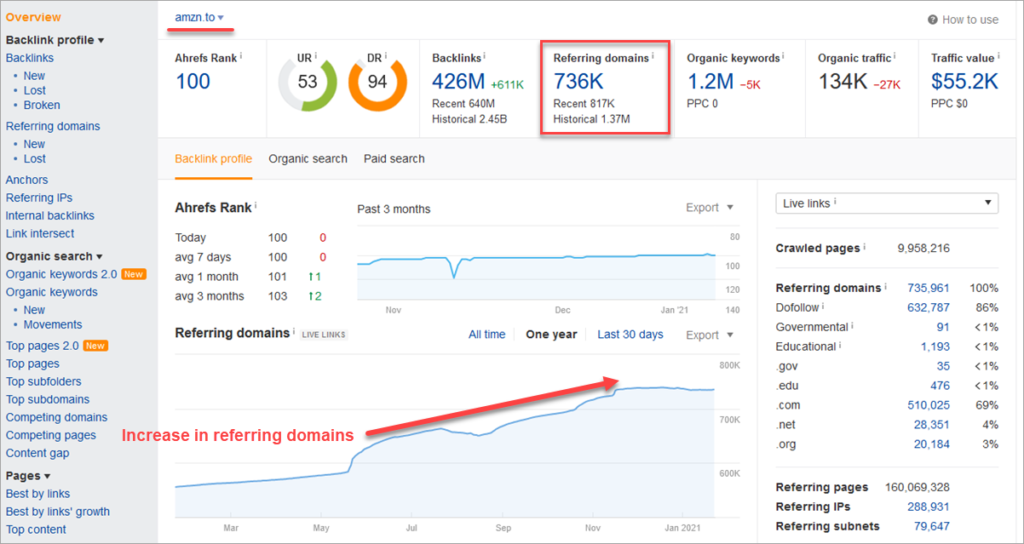Open Competing domains in sidebar
Viewport: 1024px width, 544px height.
click(56, 417)
